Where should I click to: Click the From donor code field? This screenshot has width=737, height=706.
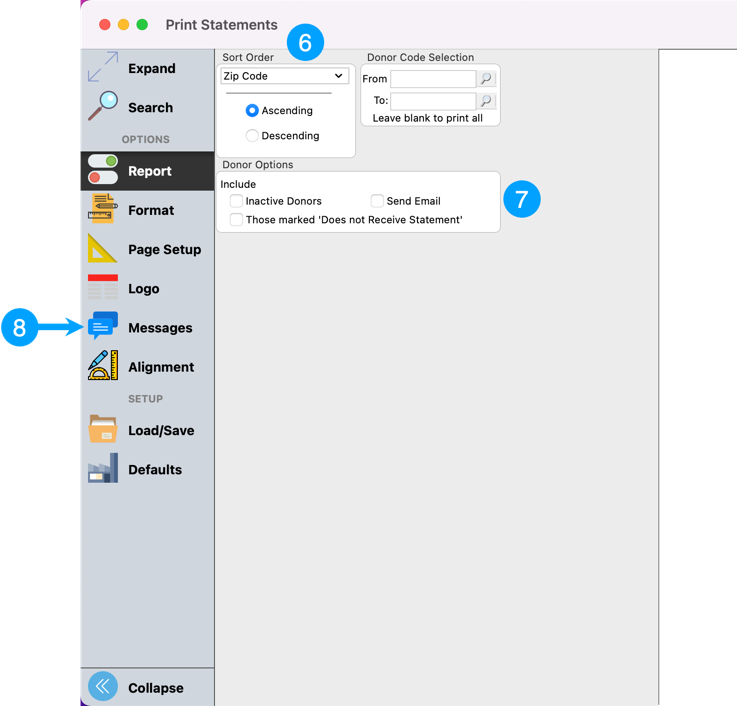pos(432,79)
